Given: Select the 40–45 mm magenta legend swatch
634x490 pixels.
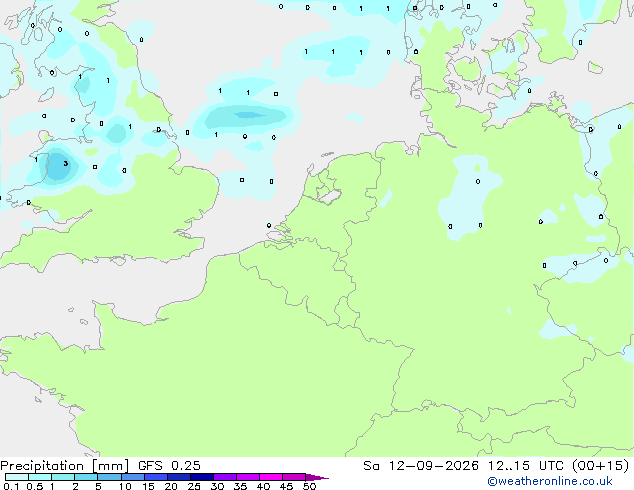Looking at the screenshot, I should pyautogui.click(x=271, y=477).
